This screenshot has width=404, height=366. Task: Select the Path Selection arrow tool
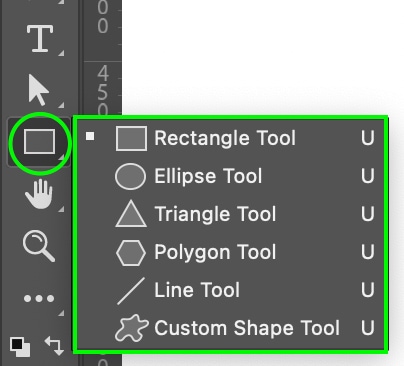coord(39,90)
